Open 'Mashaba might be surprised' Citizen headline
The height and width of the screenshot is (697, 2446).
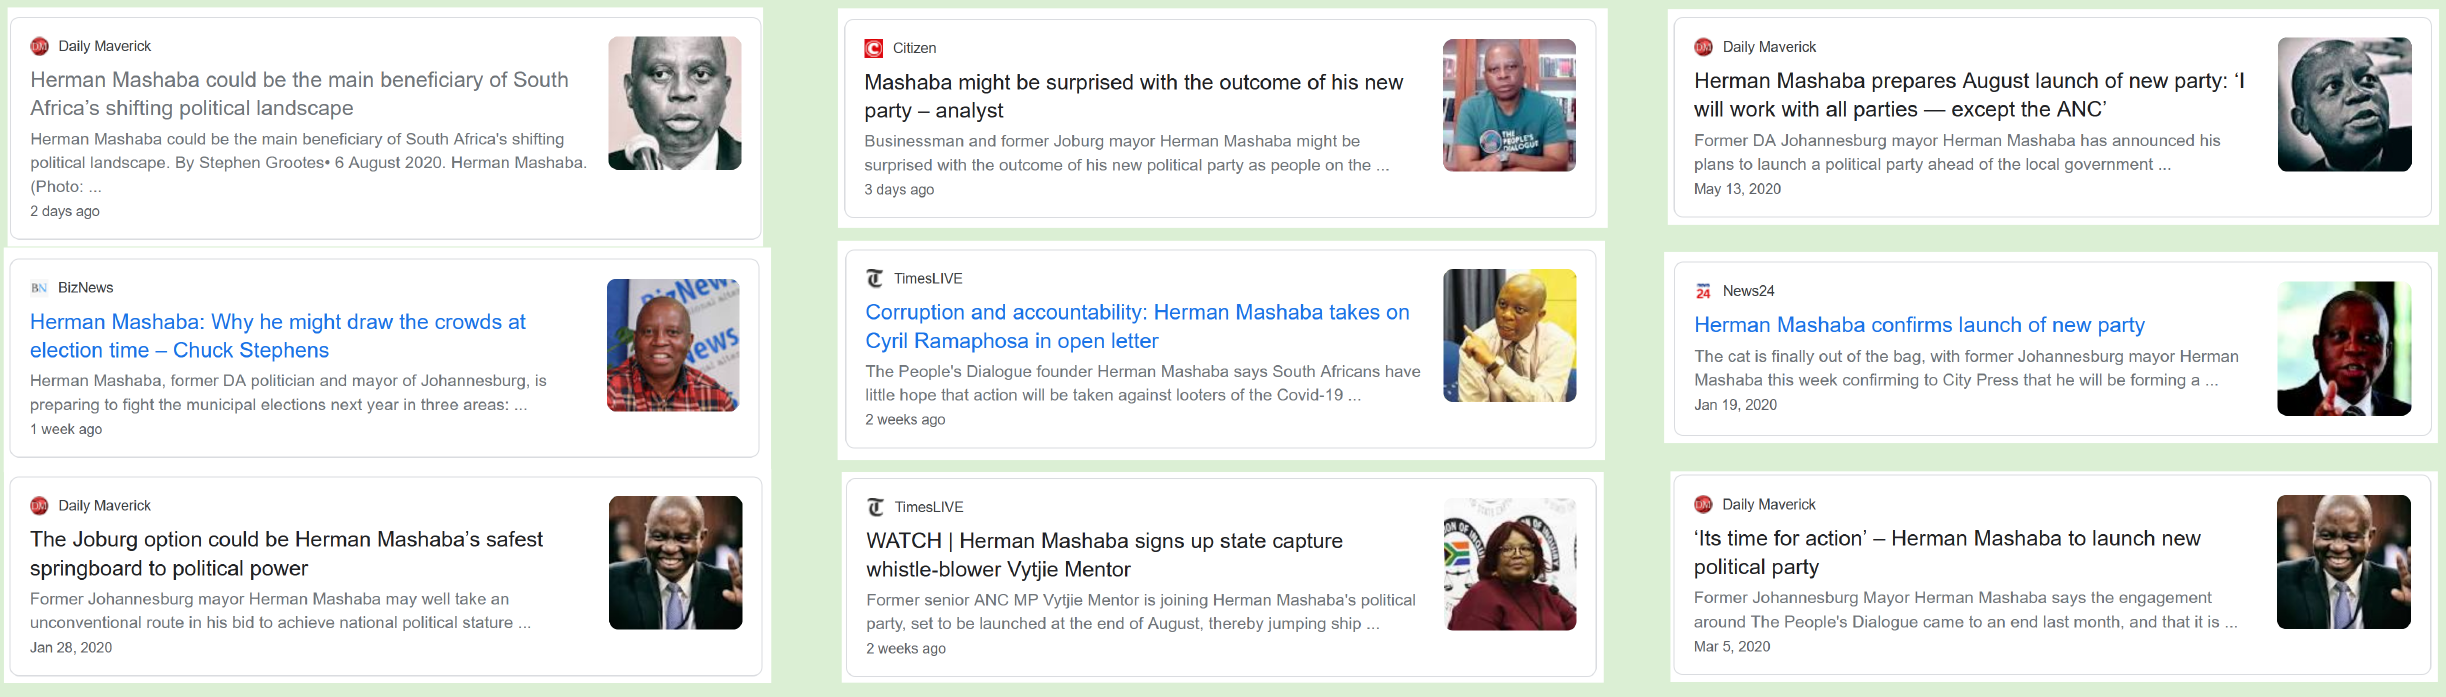pyautogui.click(x=1134, y=96)
